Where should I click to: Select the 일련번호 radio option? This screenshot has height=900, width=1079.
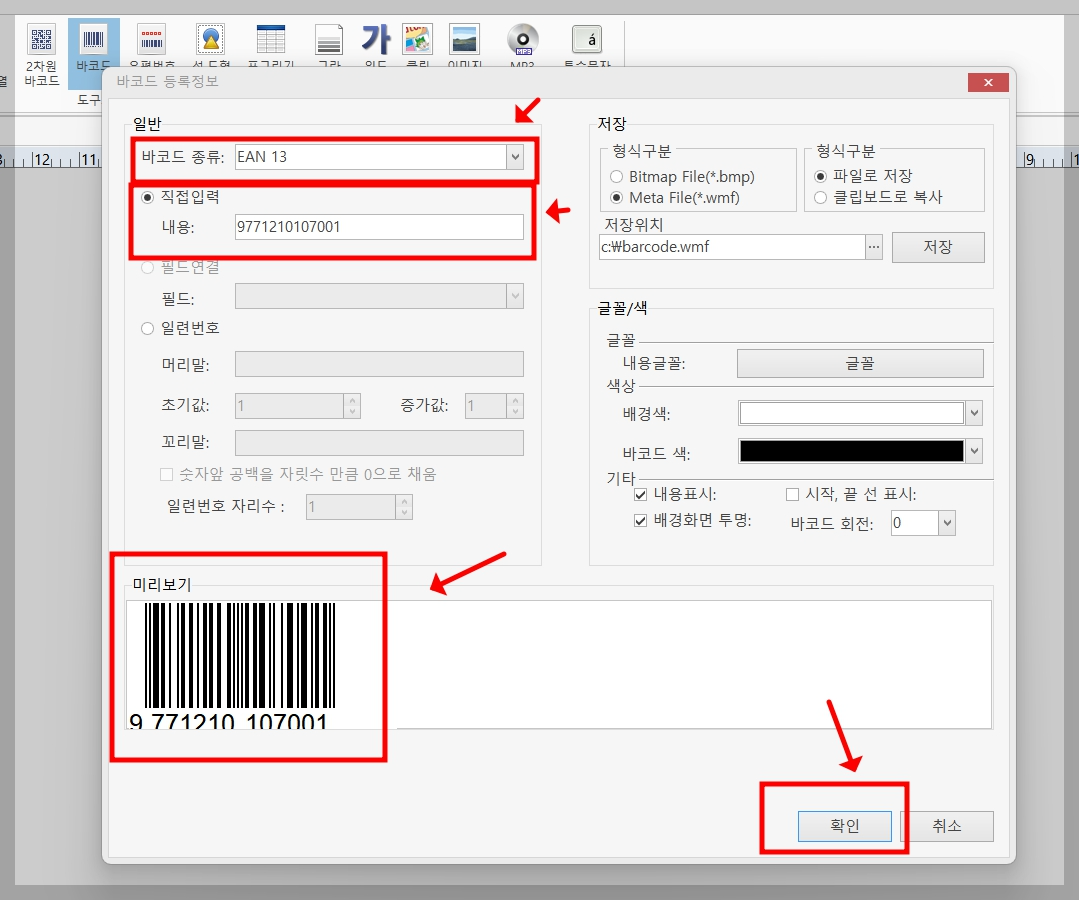click(147, 329)
